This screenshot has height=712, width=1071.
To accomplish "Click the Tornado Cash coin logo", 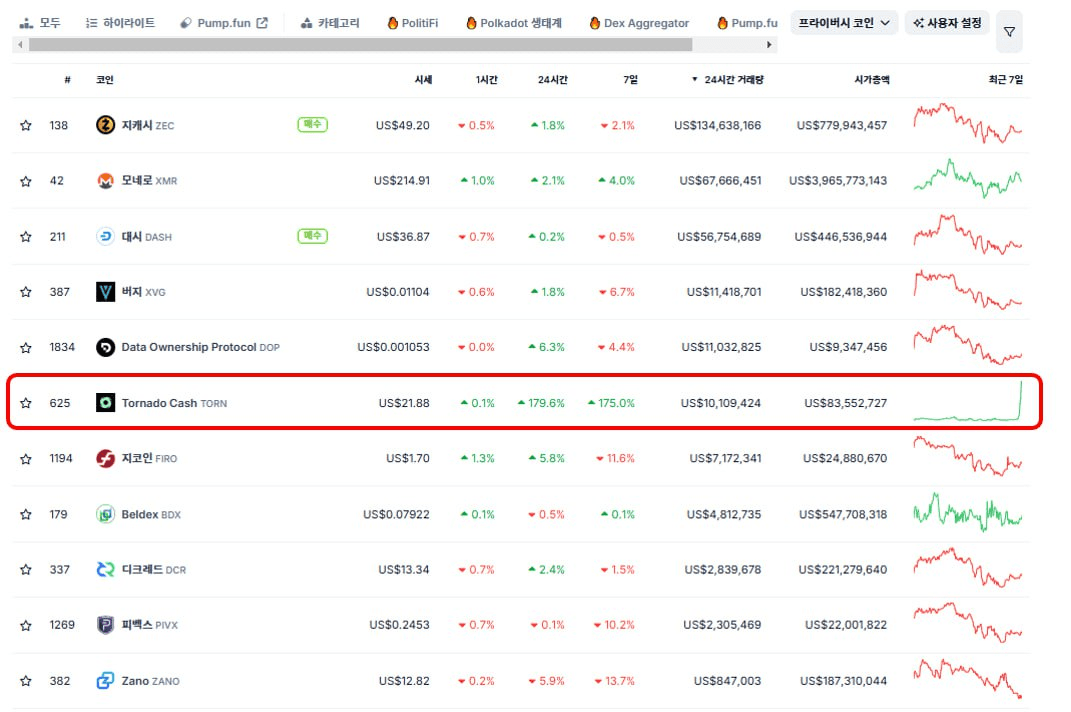I will tap(105, 403).
